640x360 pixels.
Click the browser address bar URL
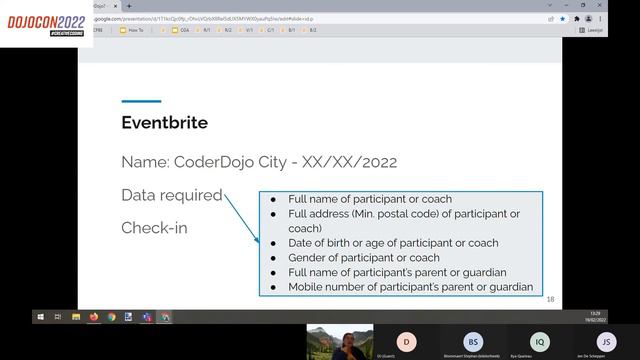point(203,19)
